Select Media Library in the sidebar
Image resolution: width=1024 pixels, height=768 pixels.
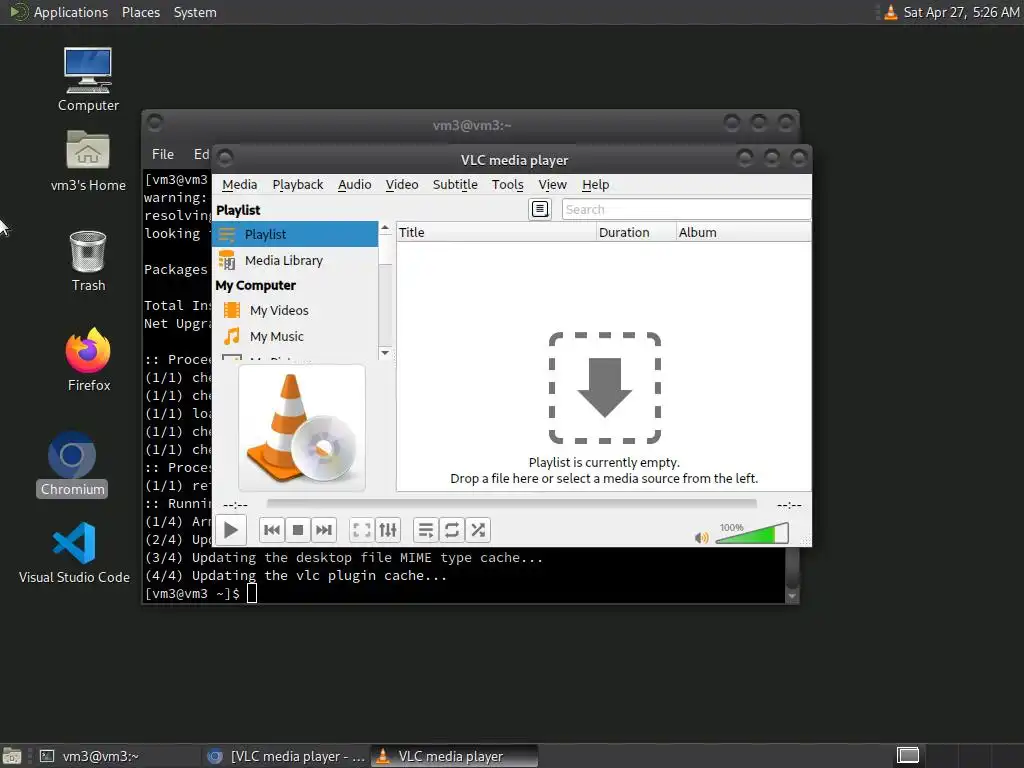click(x=295, y=260)
